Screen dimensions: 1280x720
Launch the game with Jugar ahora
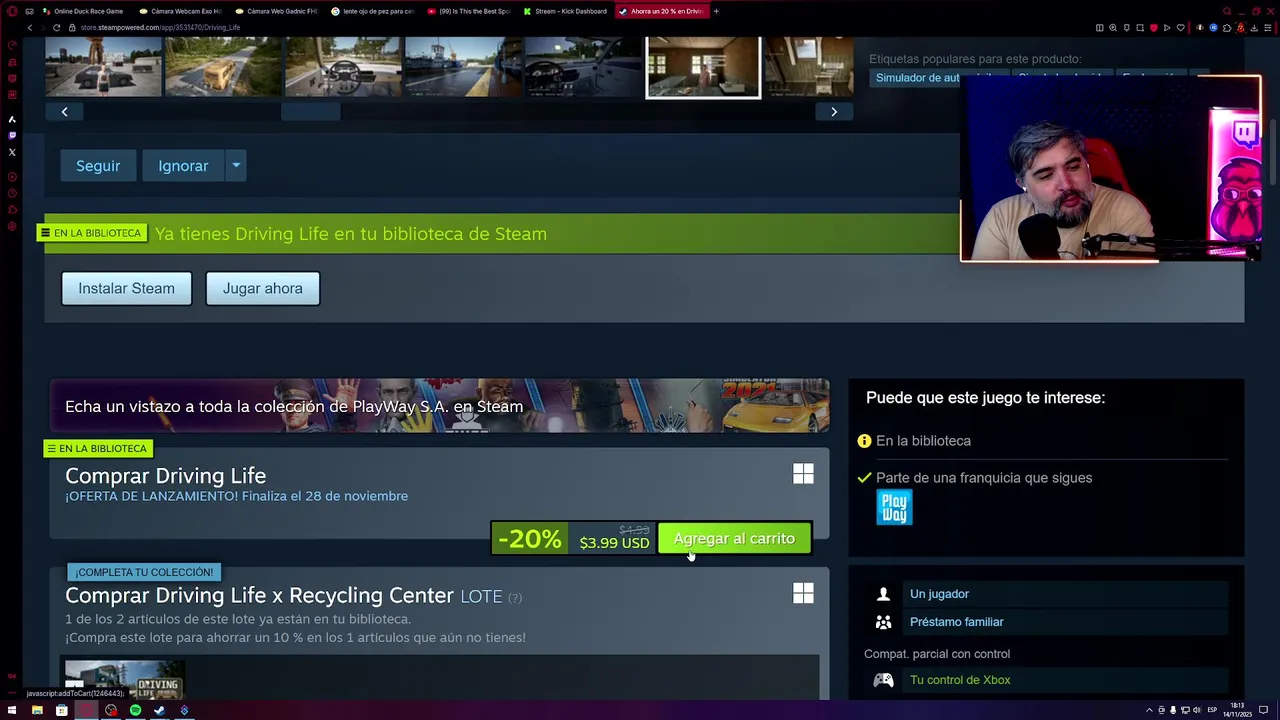tap(262, 288)
